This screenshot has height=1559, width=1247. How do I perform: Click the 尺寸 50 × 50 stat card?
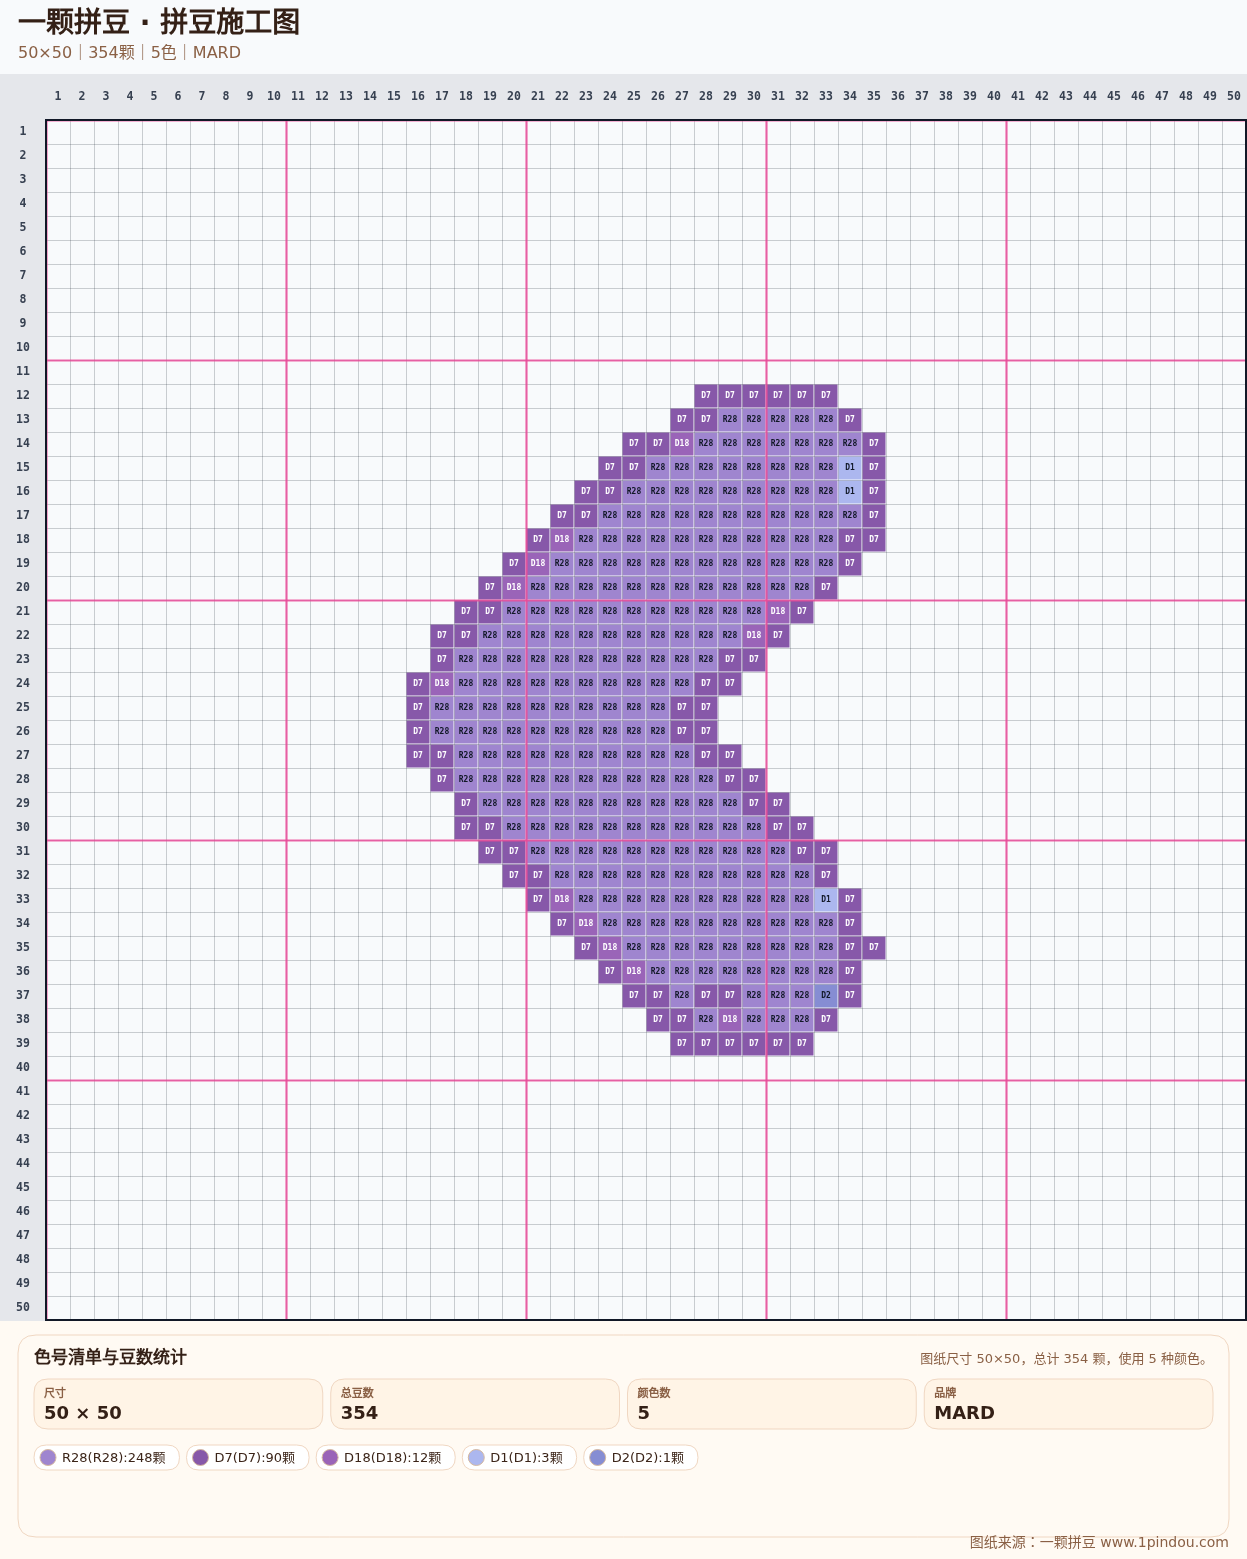pyautogui.click(x=178, y=1404)
